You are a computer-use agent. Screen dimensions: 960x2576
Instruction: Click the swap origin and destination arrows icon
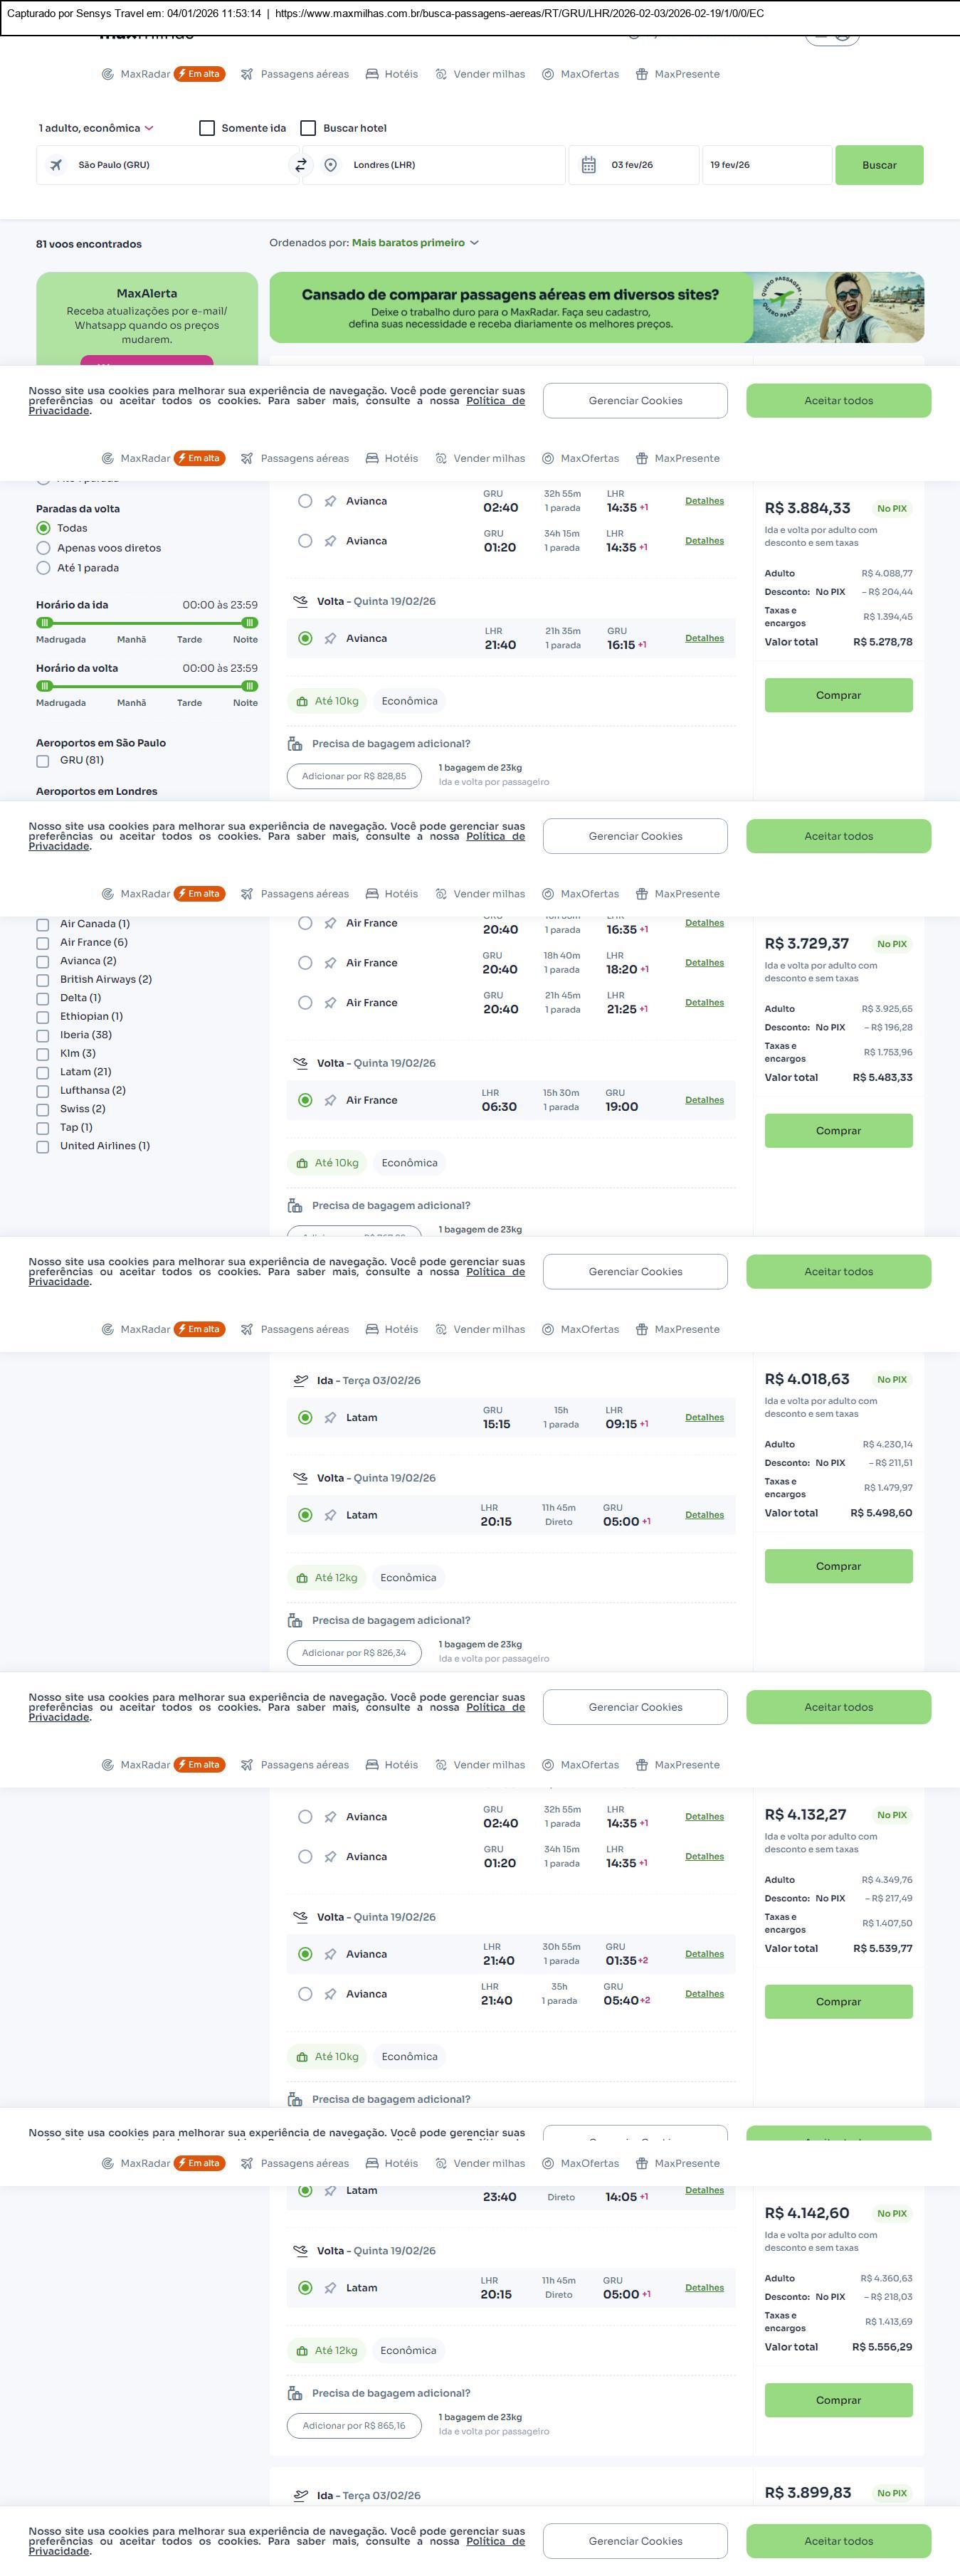coord(300,165)
